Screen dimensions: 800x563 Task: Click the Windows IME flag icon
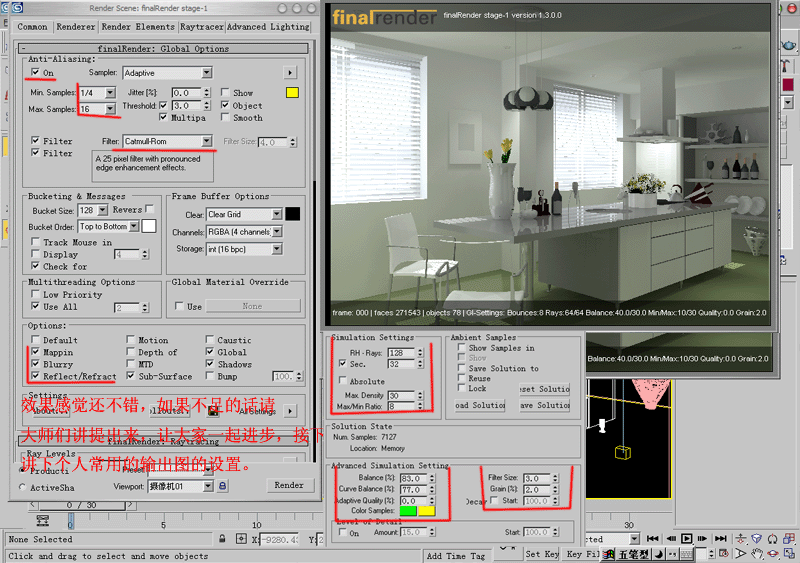608,554
